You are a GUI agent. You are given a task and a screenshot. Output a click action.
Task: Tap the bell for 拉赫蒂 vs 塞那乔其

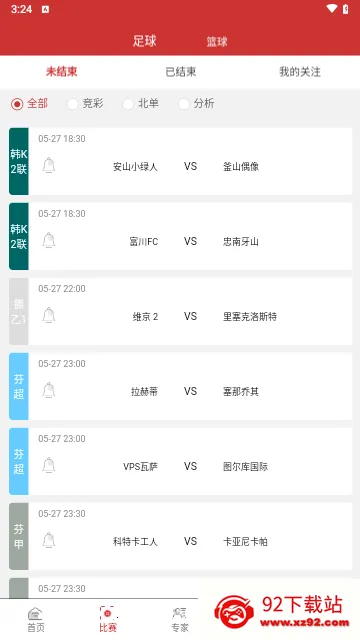49,391
